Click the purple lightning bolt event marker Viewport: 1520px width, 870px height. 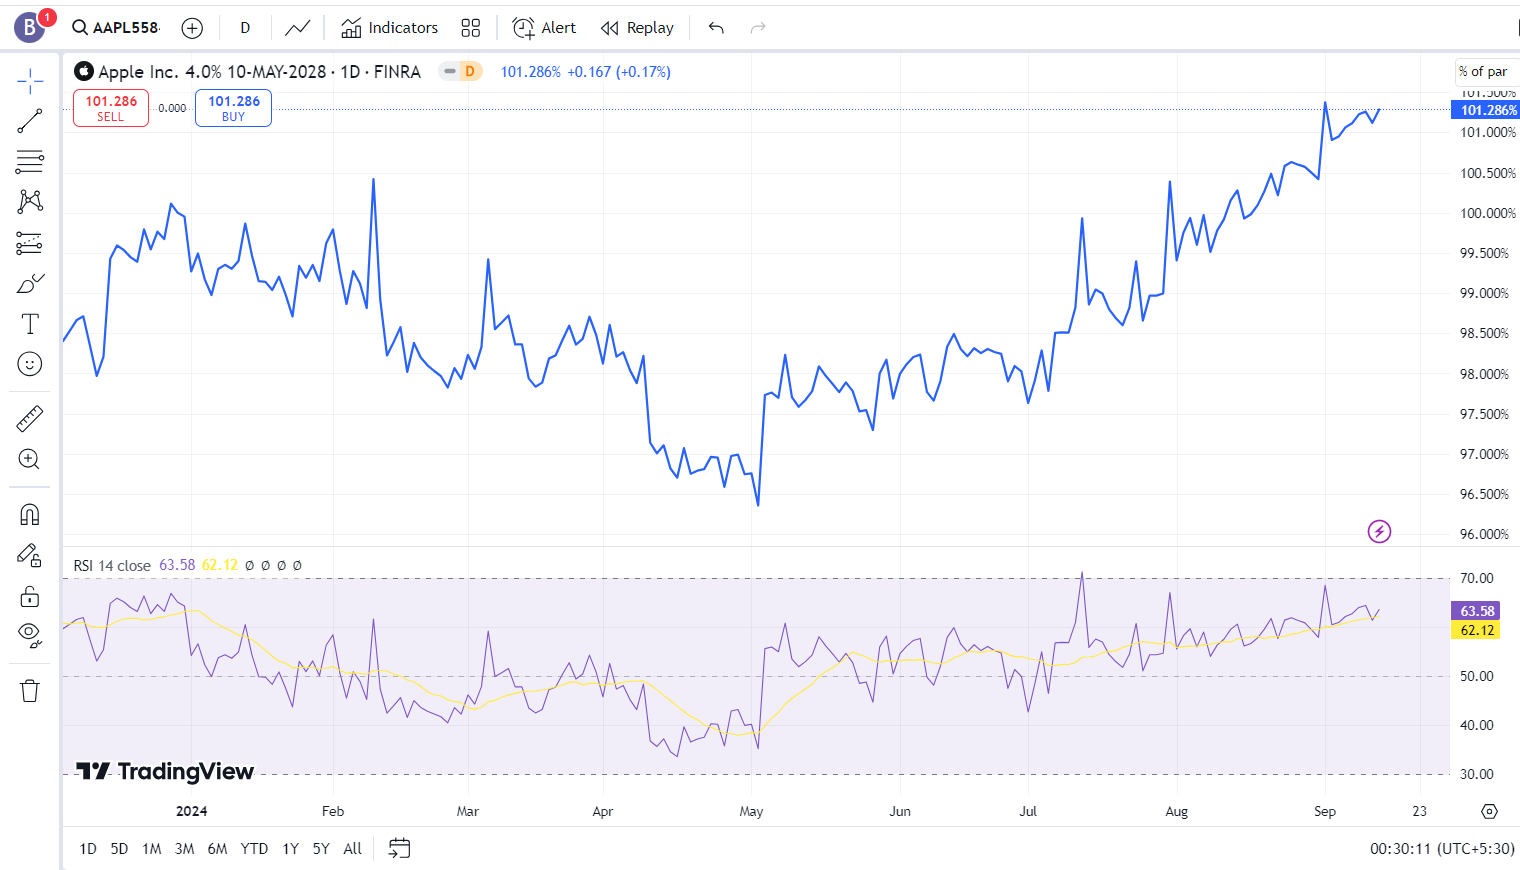tap(1379, 531)
